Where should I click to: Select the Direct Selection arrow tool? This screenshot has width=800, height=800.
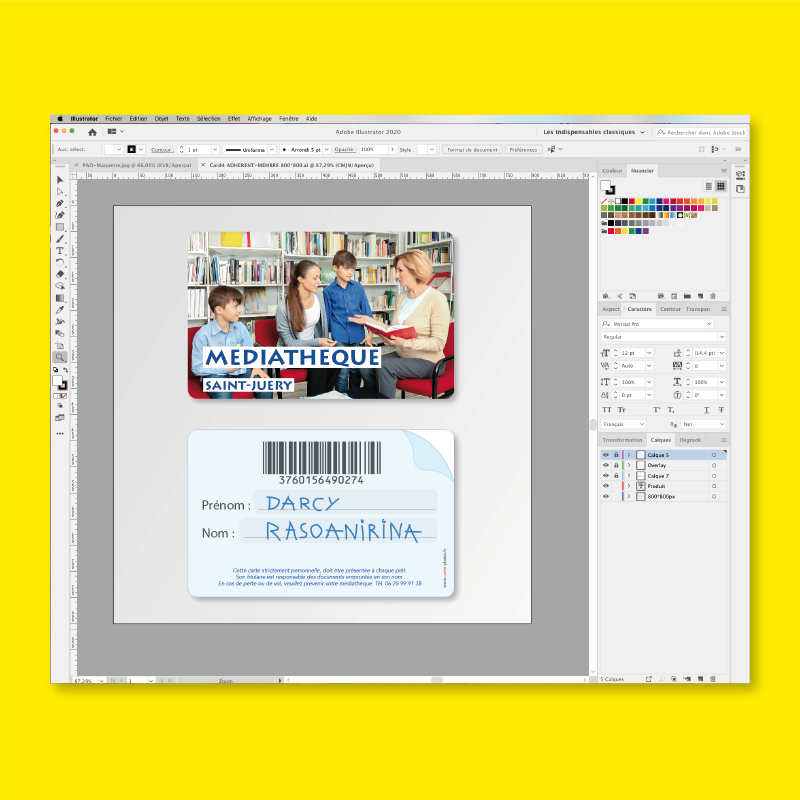(60, 191)
